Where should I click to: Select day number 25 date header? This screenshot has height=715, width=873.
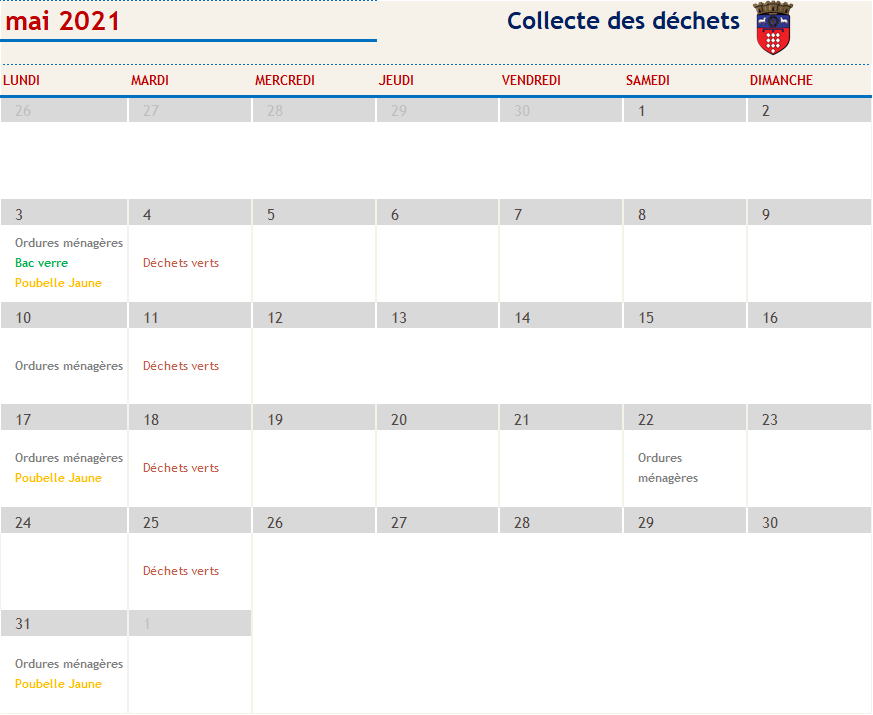point(190,521)
